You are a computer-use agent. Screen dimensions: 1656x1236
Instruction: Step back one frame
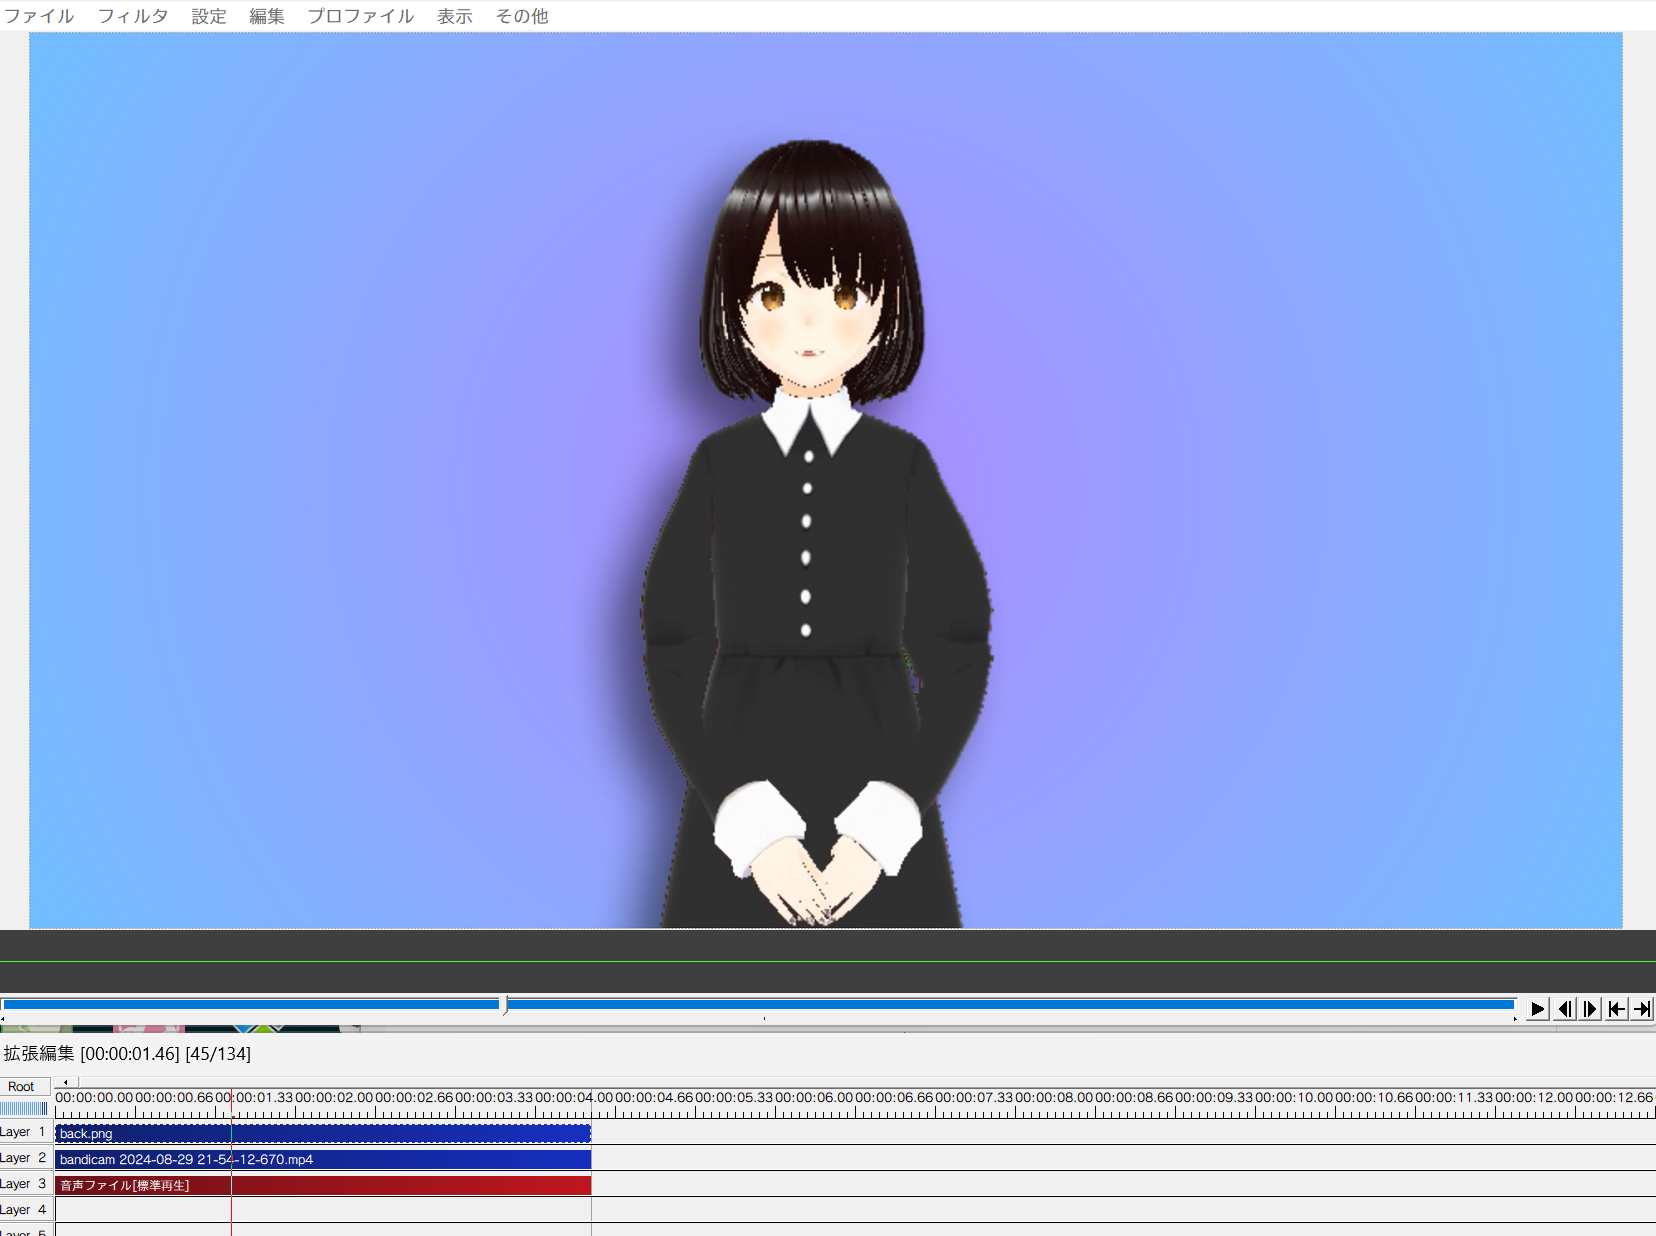tap(1565, 1009)
